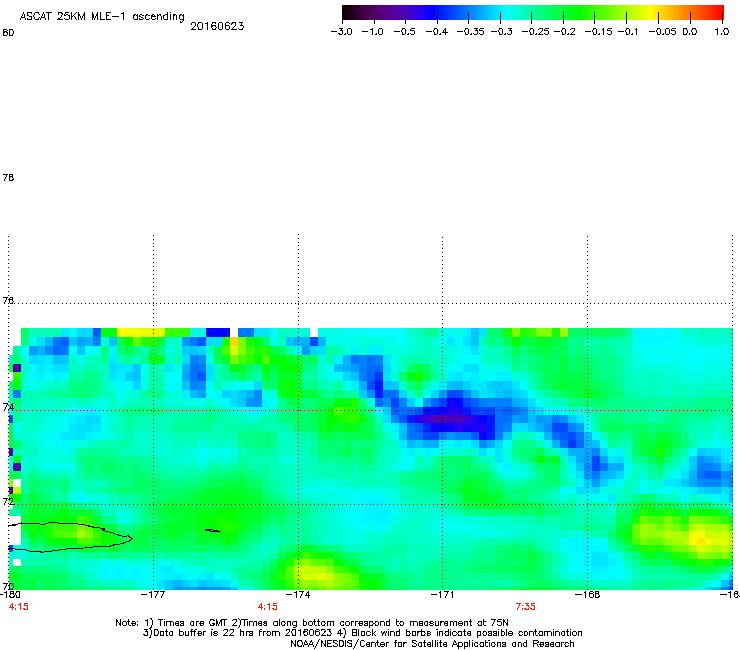740x650 pixels.
Task: Click the red 4:15 label beneath -180
Action: tap(18, 607)
